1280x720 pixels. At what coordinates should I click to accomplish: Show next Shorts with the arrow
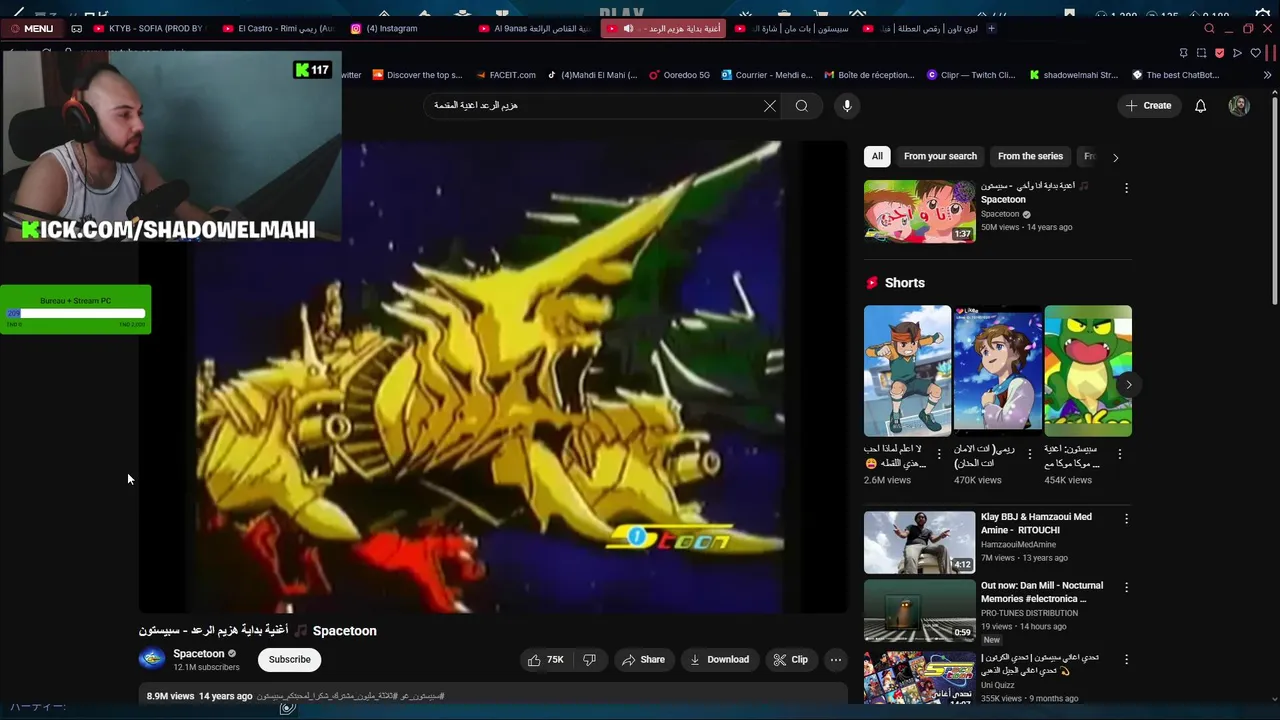pos(1129,384)
